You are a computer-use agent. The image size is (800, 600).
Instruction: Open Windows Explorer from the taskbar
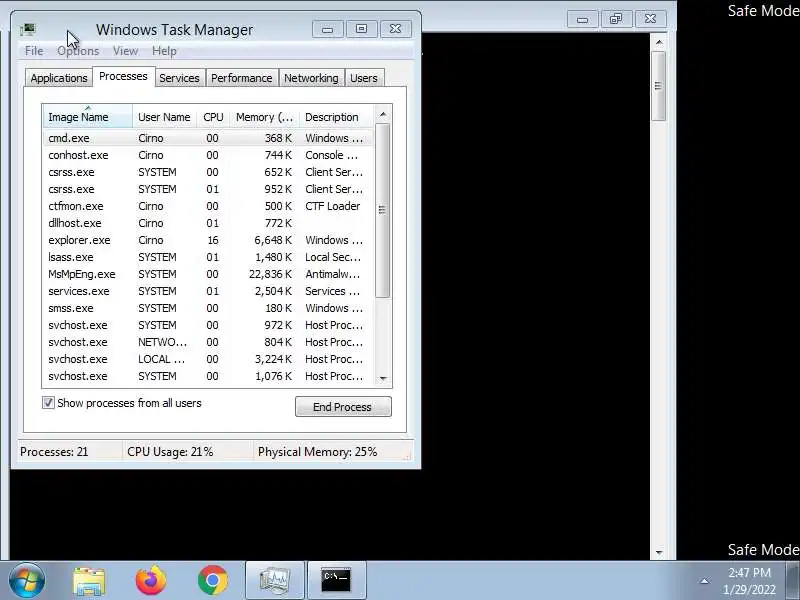tap(89, 581)
